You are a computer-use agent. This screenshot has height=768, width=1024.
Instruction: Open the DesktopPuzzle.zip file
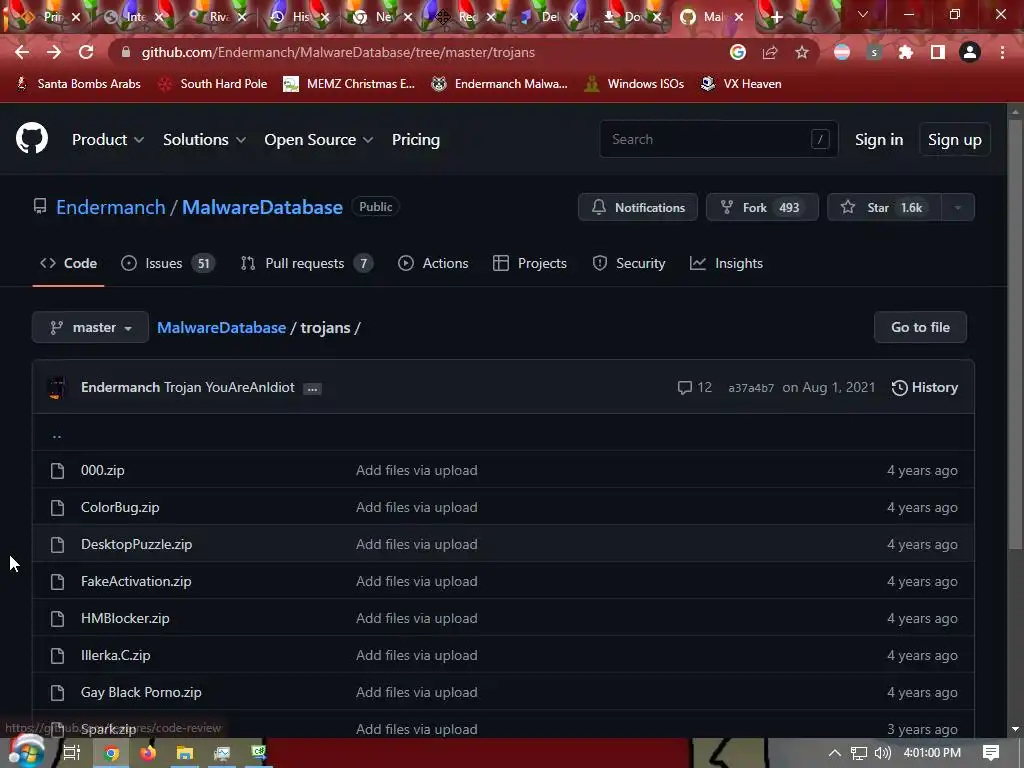[136, 544]
